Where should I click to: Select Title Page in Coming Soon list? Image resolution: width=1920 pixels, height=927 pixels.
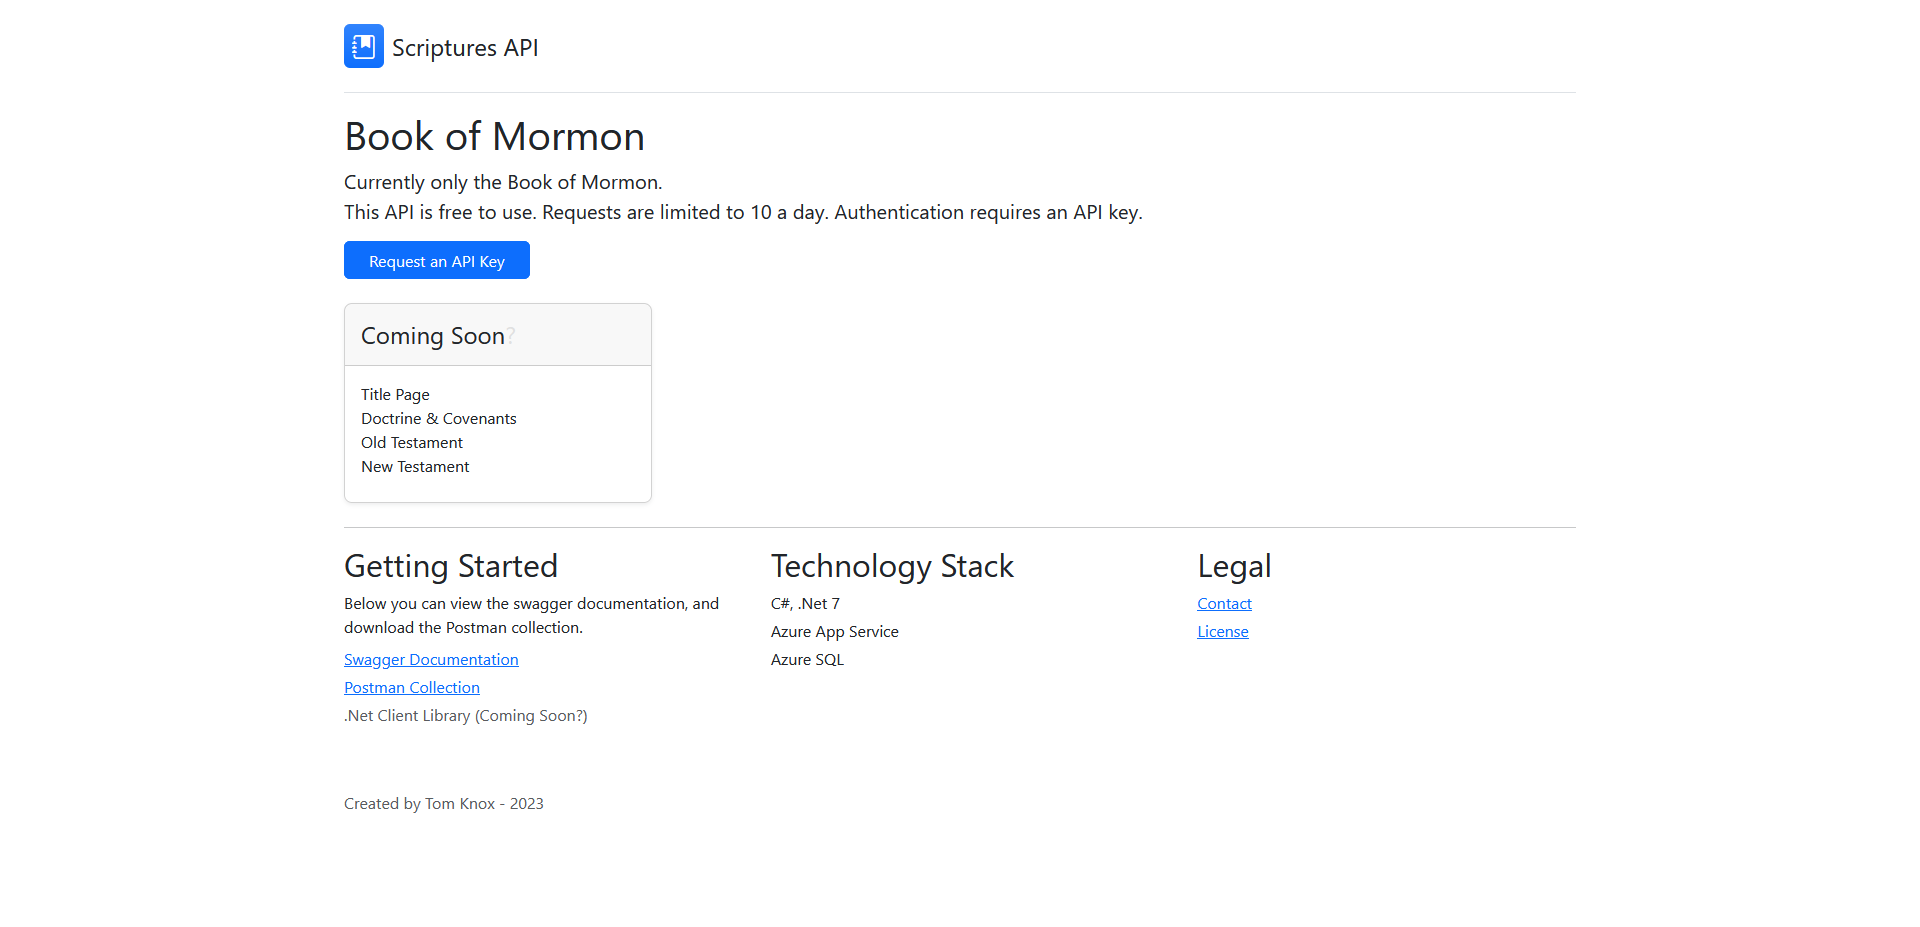395,395
